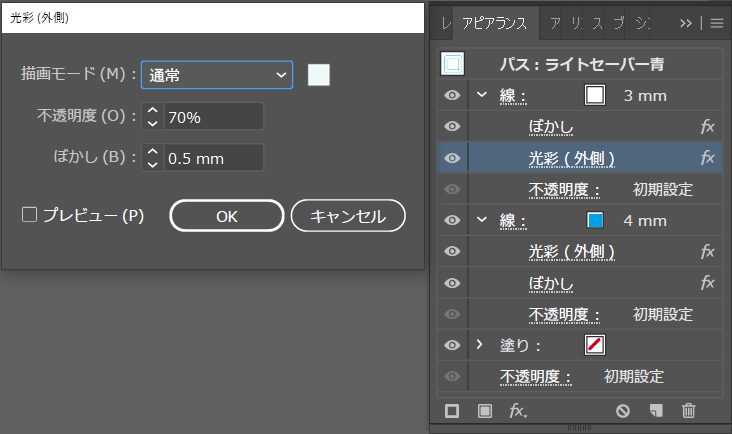Open 不透明度 link under white stroke
The height and width of the screenshot is (434, 732).
(564, 189)
